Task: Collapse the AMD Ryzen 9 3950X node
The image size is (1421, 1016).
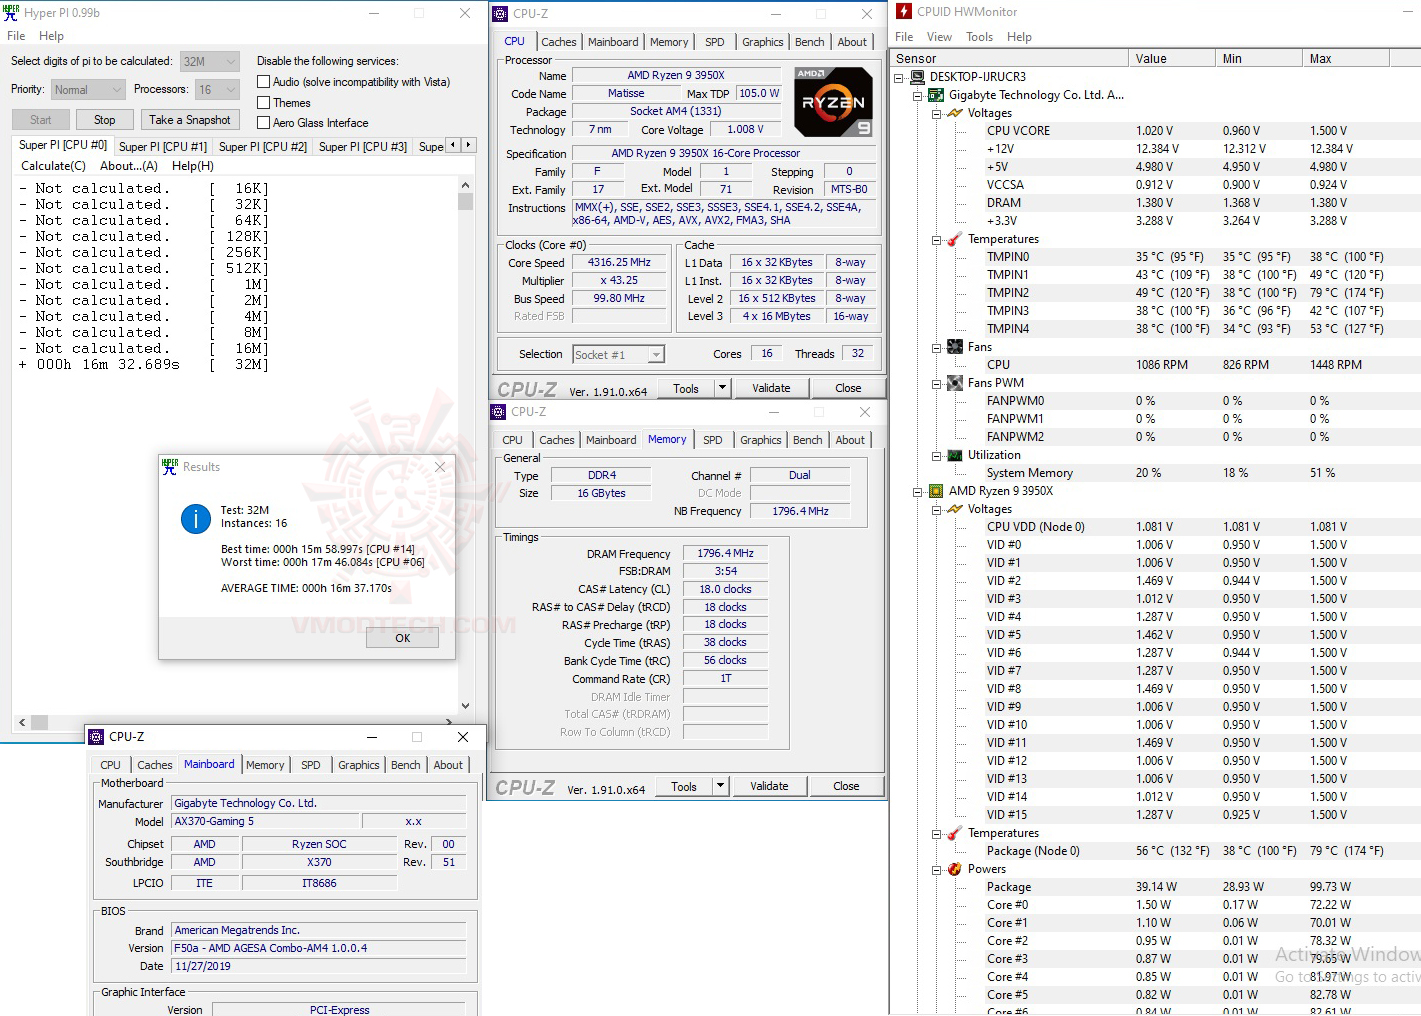Action: pos(918,491)
